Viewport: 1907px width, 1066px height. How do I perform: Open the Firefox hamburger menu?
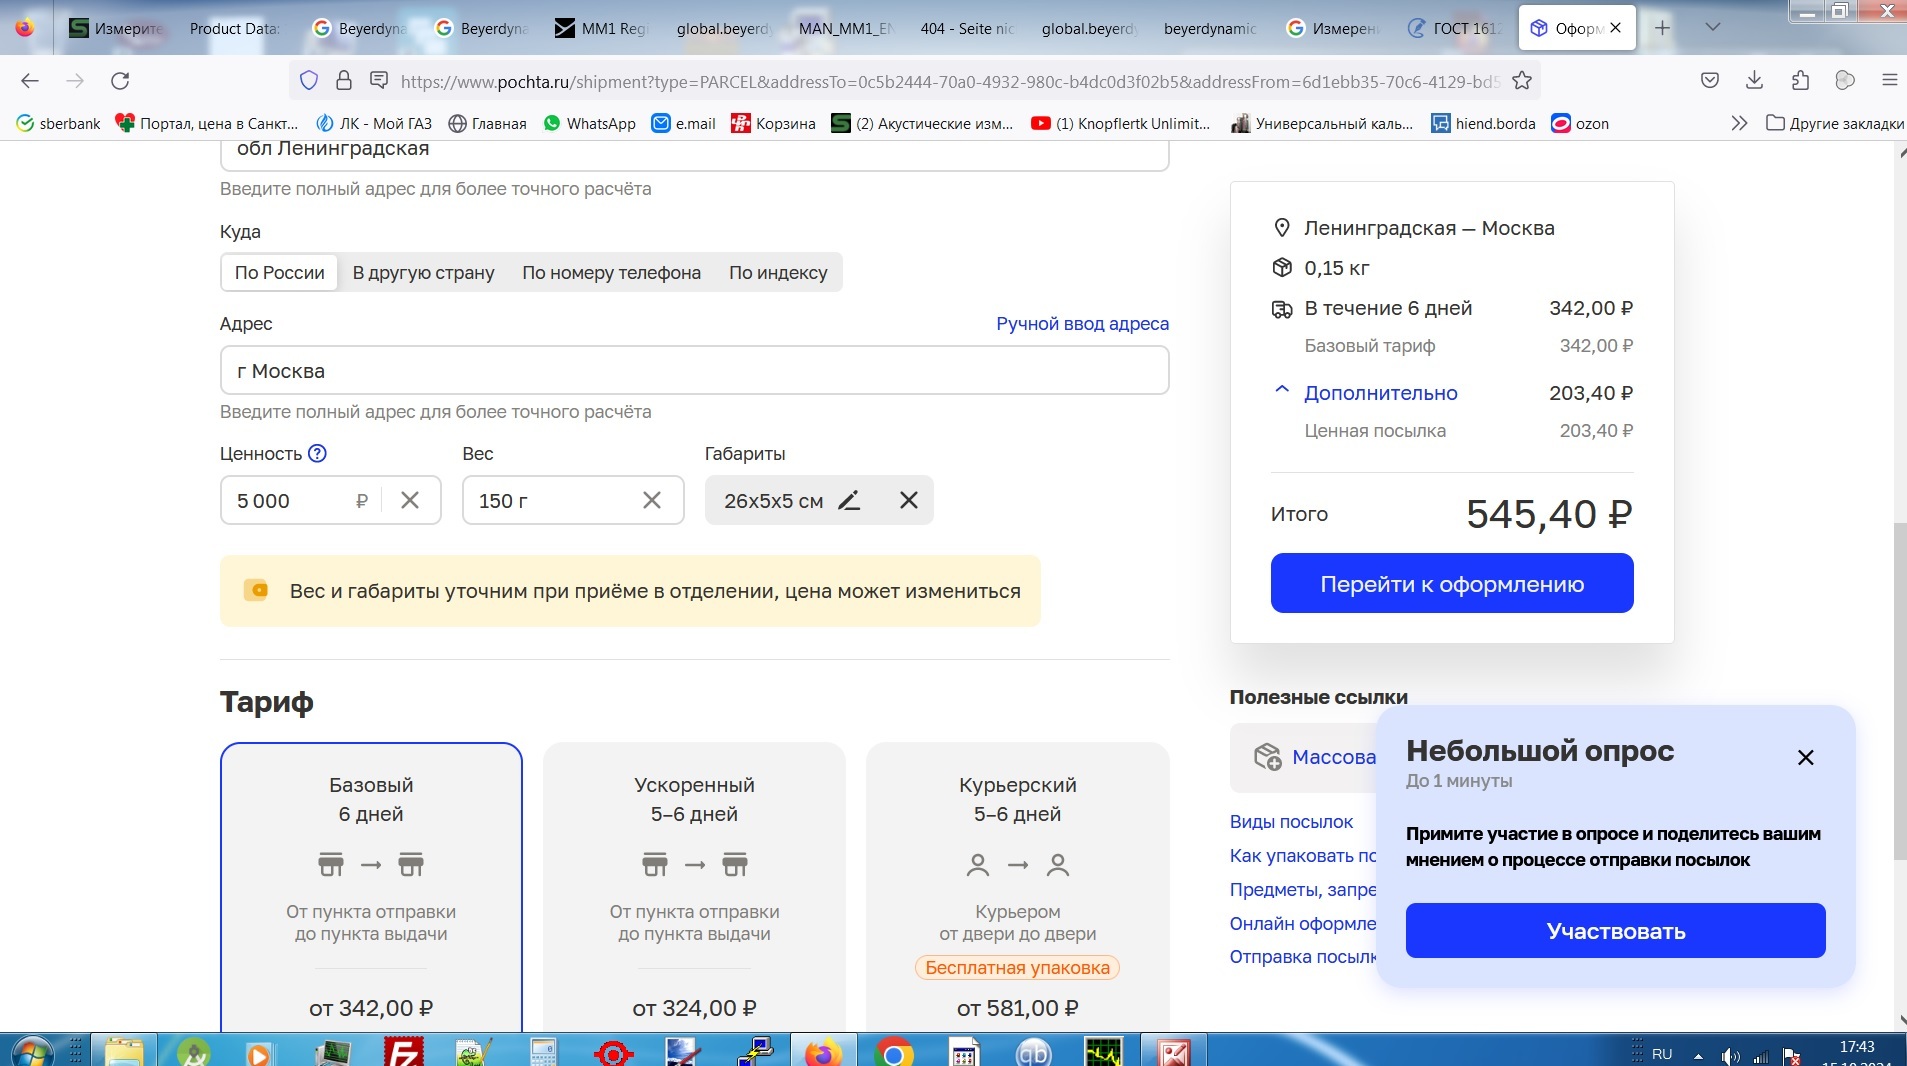click(x=1889, y=81)
